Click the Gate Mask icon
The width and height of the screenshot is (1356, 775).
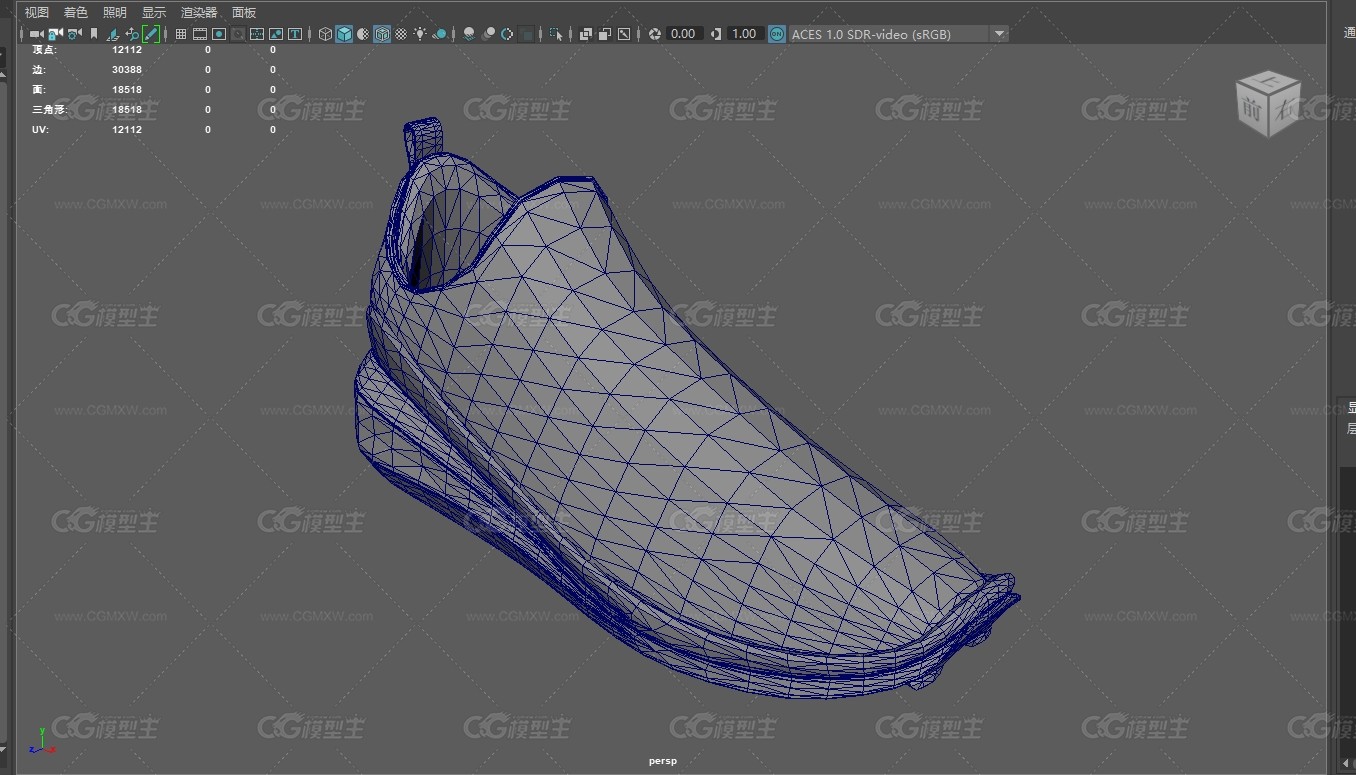[x=238, y=34]
